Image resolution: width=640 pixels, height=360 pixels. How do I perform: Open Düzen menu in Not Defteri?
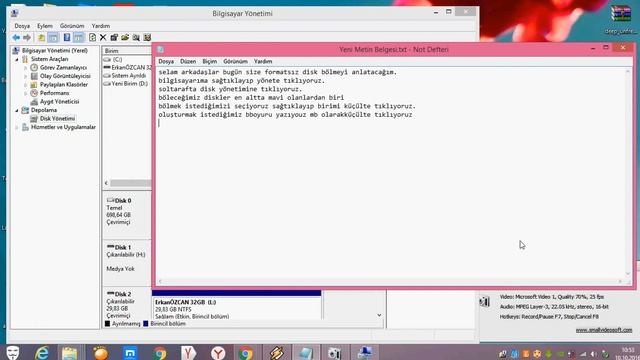[188, 61]
